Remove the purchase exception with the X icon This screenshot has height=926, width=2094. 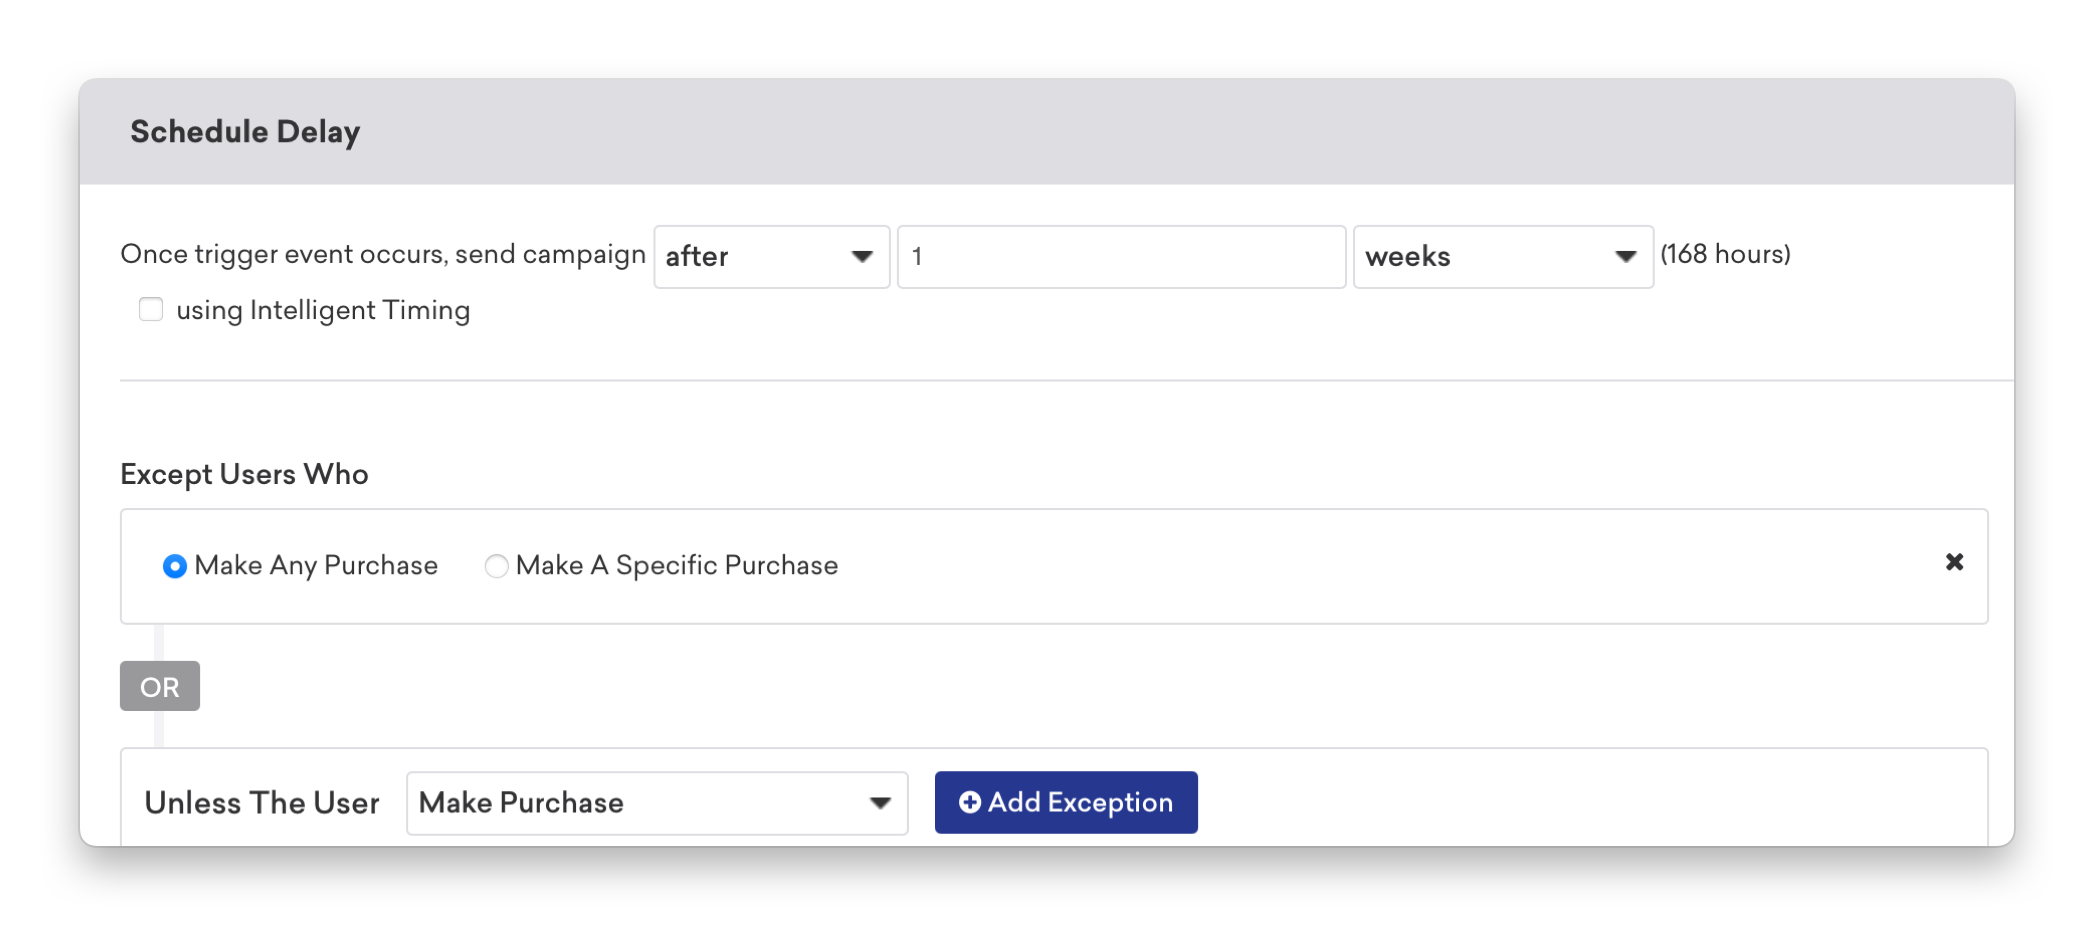(x=1954, y=562)
